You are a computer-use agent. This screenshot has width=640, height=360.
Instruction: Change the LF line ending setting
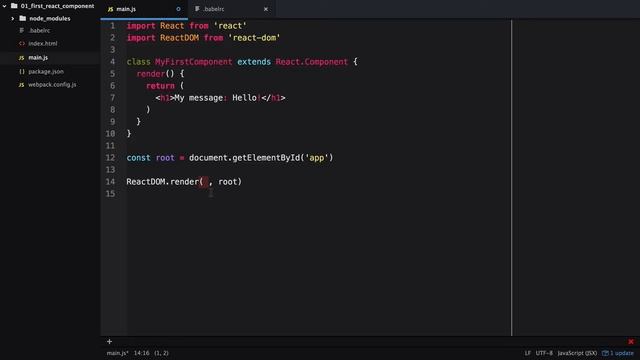[x=527, y=353]
